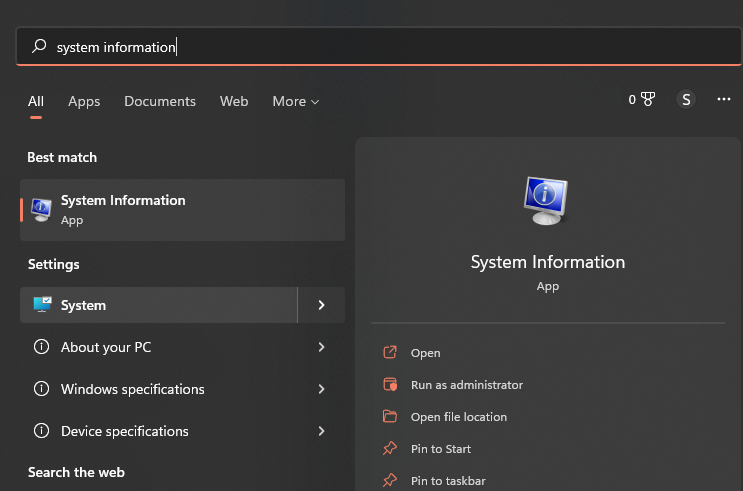Click the Open file location folder icon
This screenshot has width=743, height=491.
pos(390,417)
